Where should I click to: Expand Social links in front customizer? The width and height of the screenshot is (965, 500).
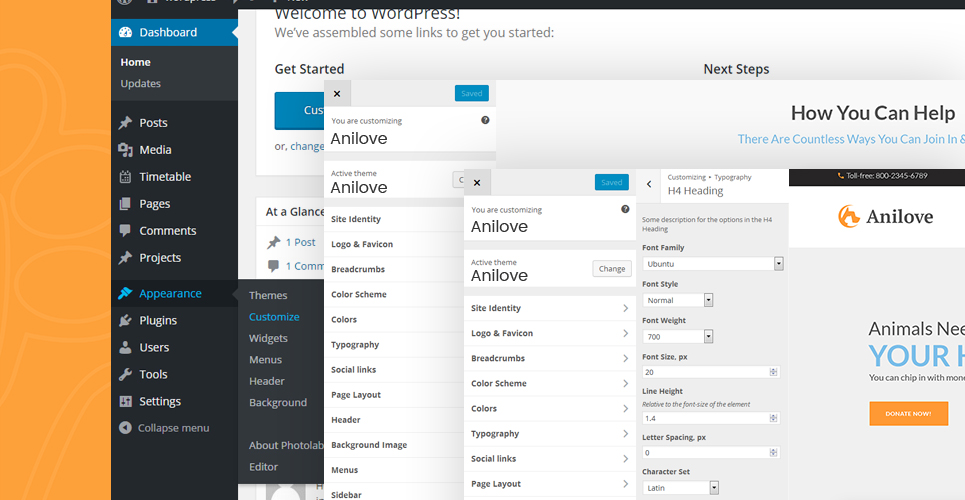coord(550,459)
